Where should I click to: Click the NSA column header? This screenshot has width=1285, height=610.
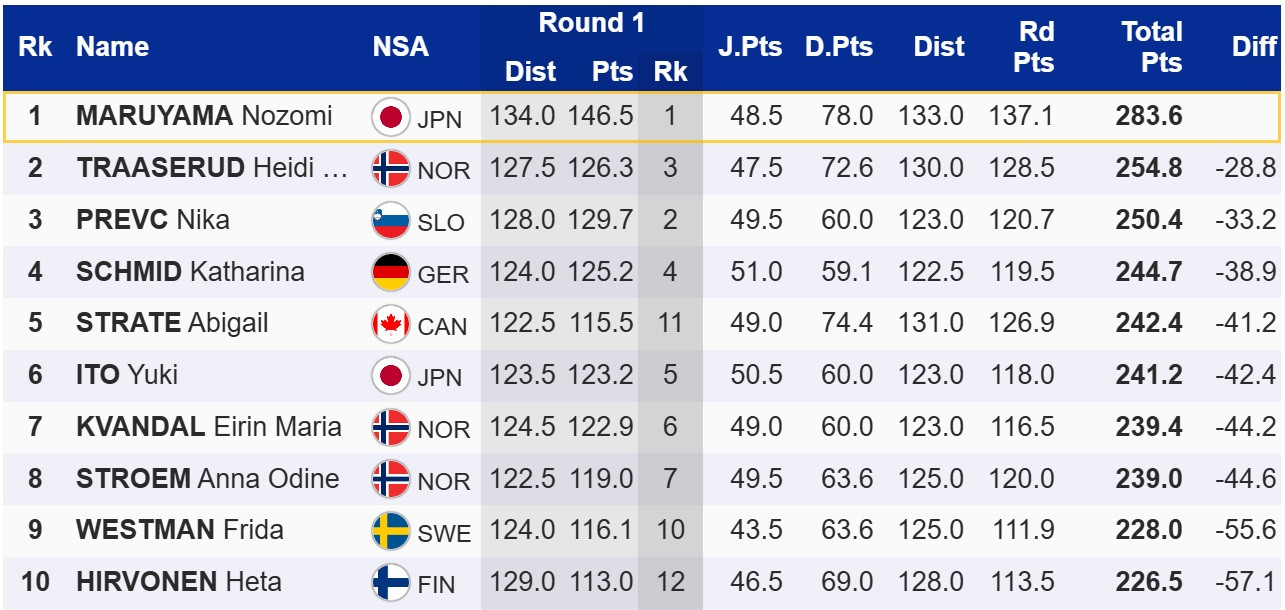click(400, 47)
